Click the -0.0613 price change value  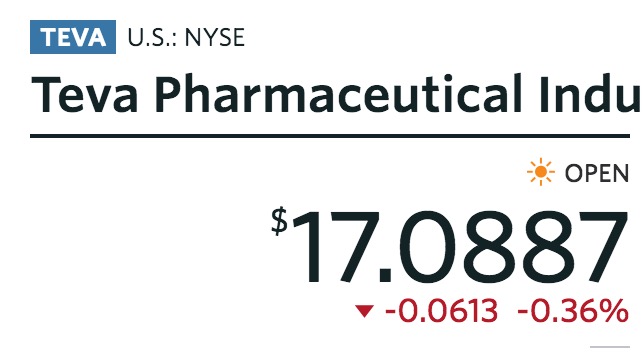click(x=442, y=311)
